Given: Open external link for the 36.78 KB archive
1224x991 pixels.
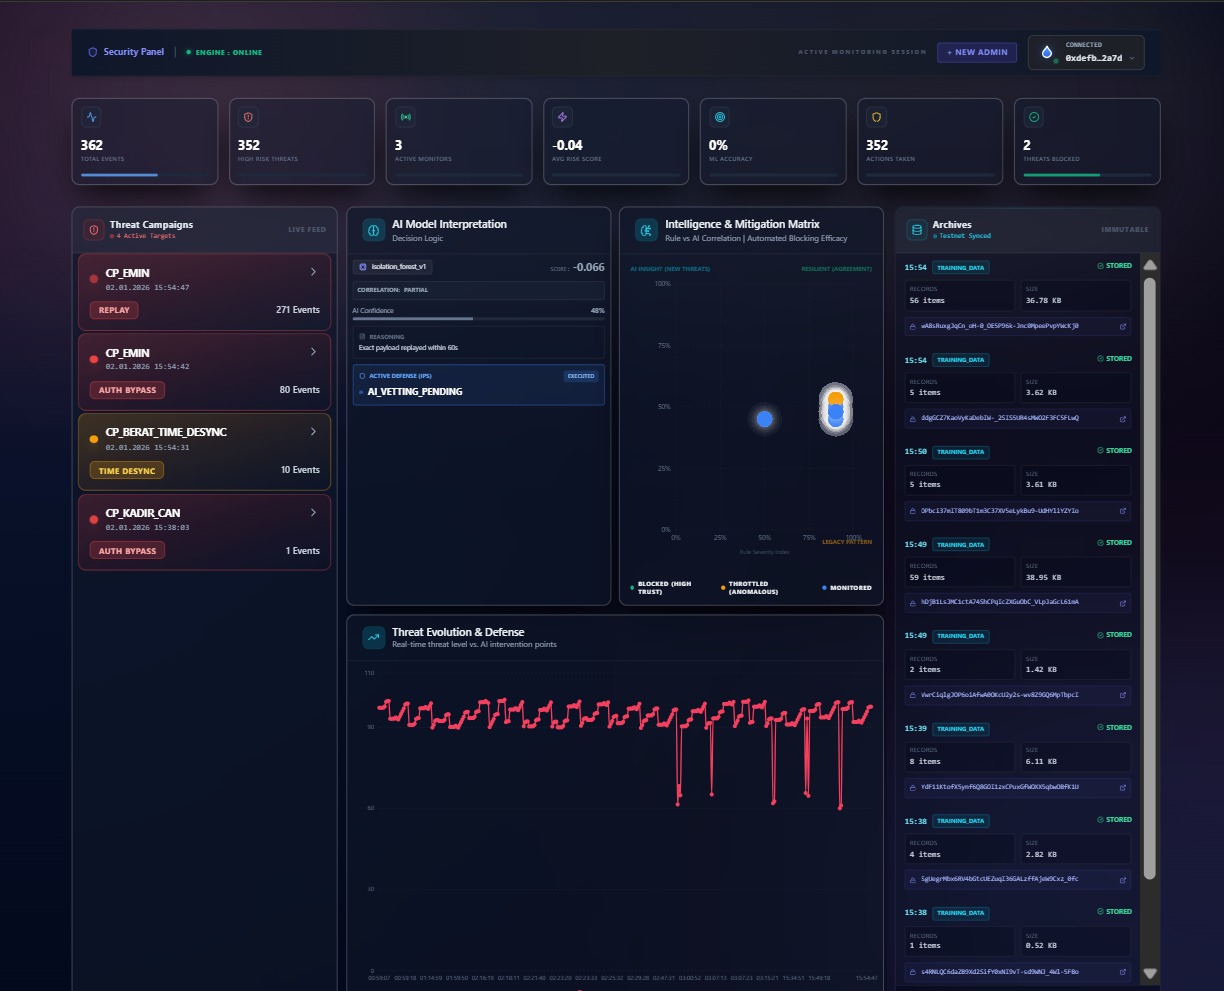Looking at the screenshot, I should (x=1122, y=326).
